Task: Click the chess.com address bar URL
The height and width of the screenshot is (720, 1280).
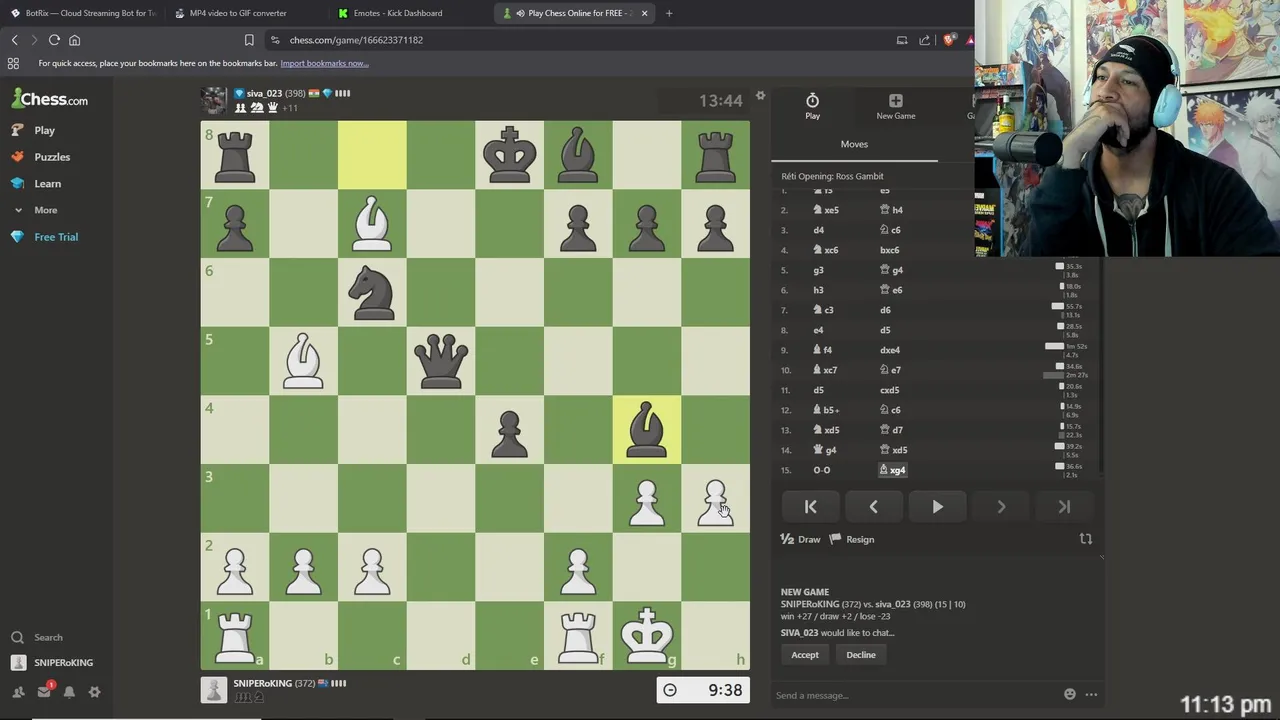Action: tap(356, 40)
